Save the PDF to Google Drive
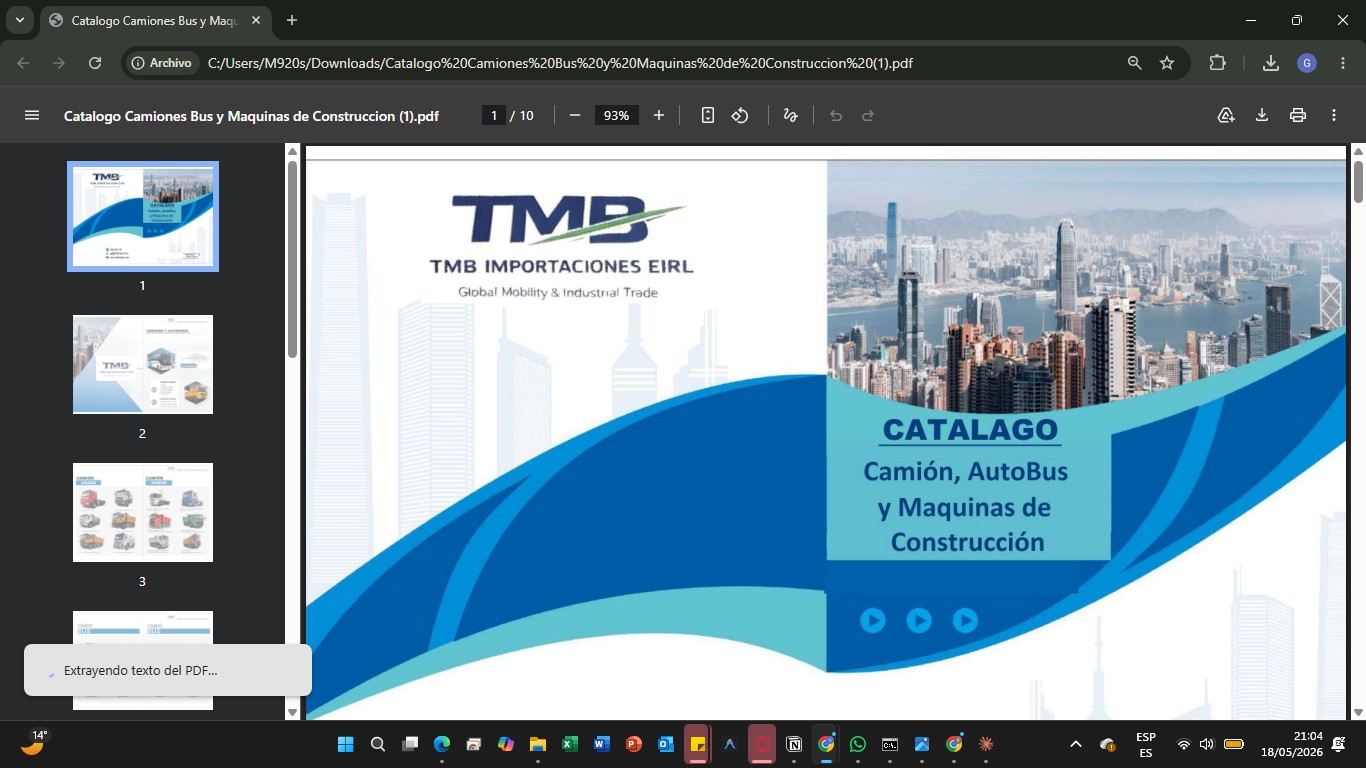 click(1226, 115)
